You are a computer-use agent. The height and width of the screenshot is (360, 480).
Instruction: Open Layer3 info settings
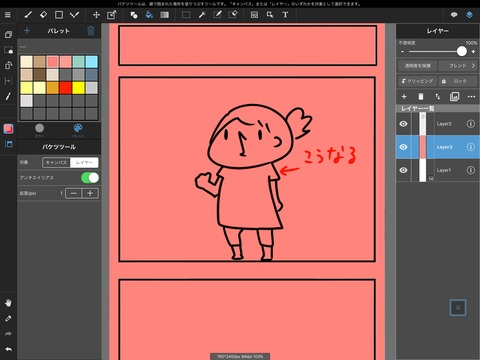(471, 147)
